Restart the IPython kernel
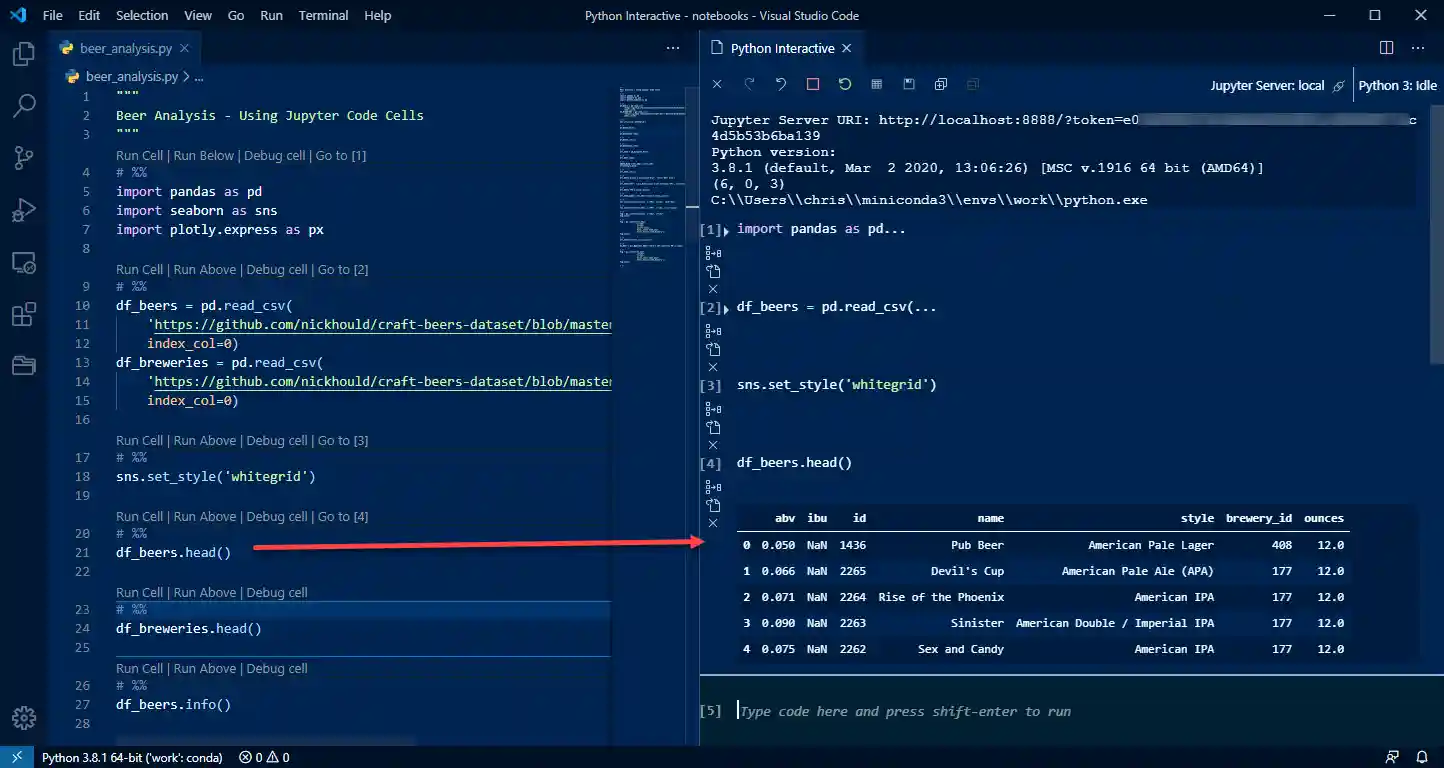The width and height of the screenshot is (1444, 768). pos(845,85)
